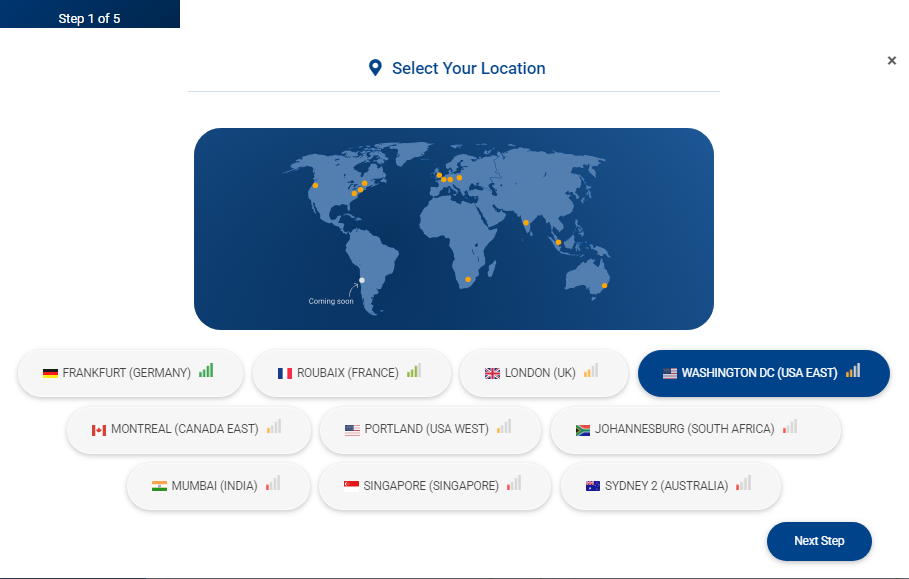909x579 pixels.
Task: Click the Singapore flag icon
Action: [x=351, y=485]
